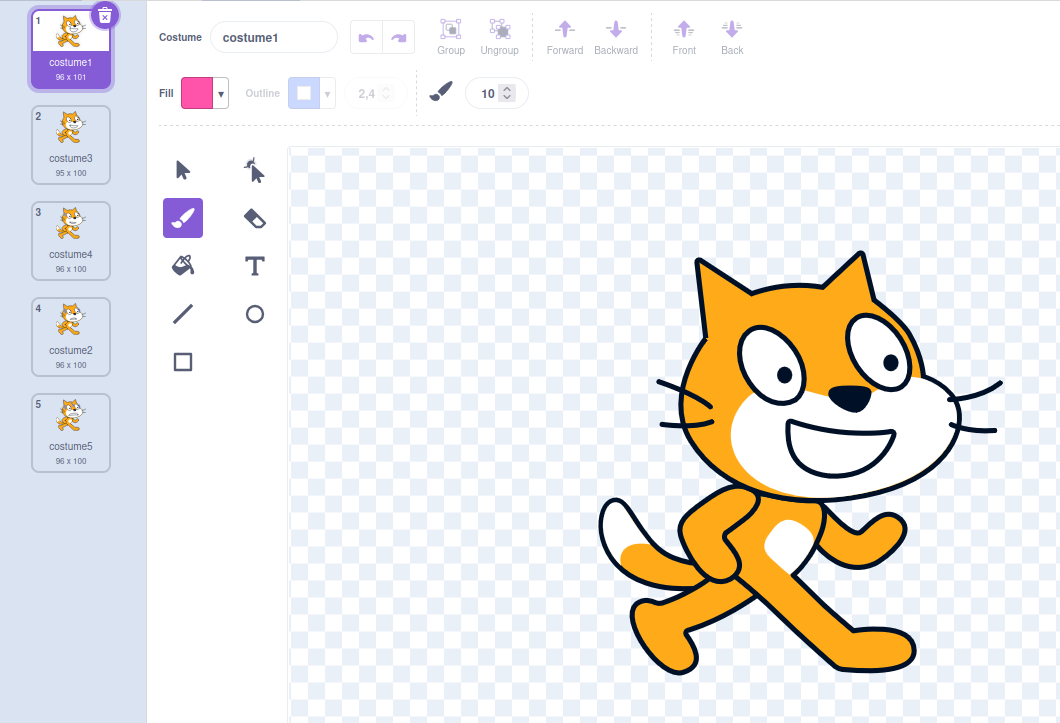Select the costume3 thumbnail
This screenshot has height=723, width=1060.
(71, 145)
